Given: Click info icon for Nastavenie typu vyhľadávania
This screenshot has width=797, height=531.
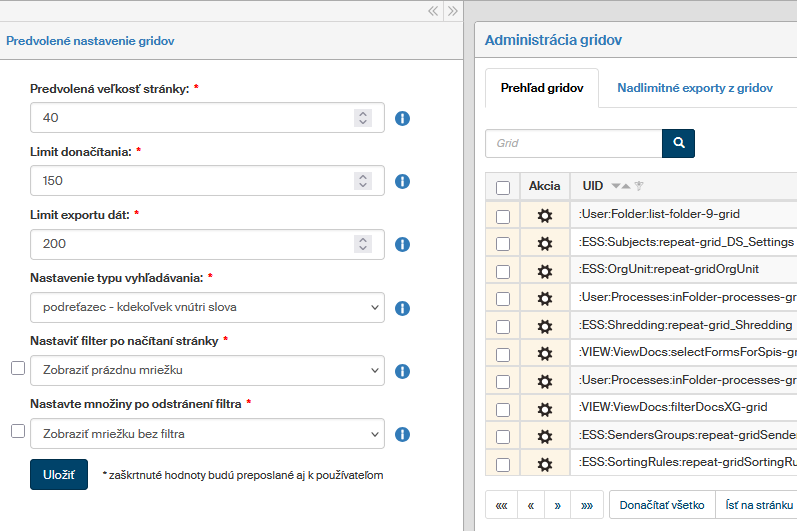Looking at the screenshot, I should [x=403, y=308].
